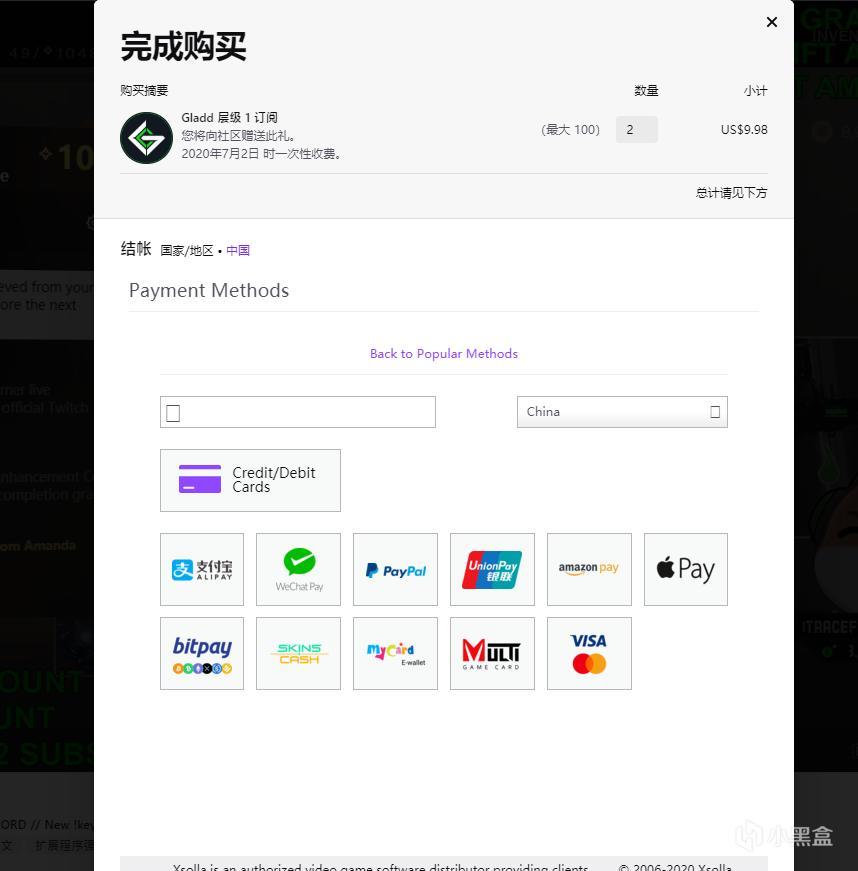The width and height of the screenshot is (858, 871).
Task: Choose Alipay payment method
Action: pos(202,569)
